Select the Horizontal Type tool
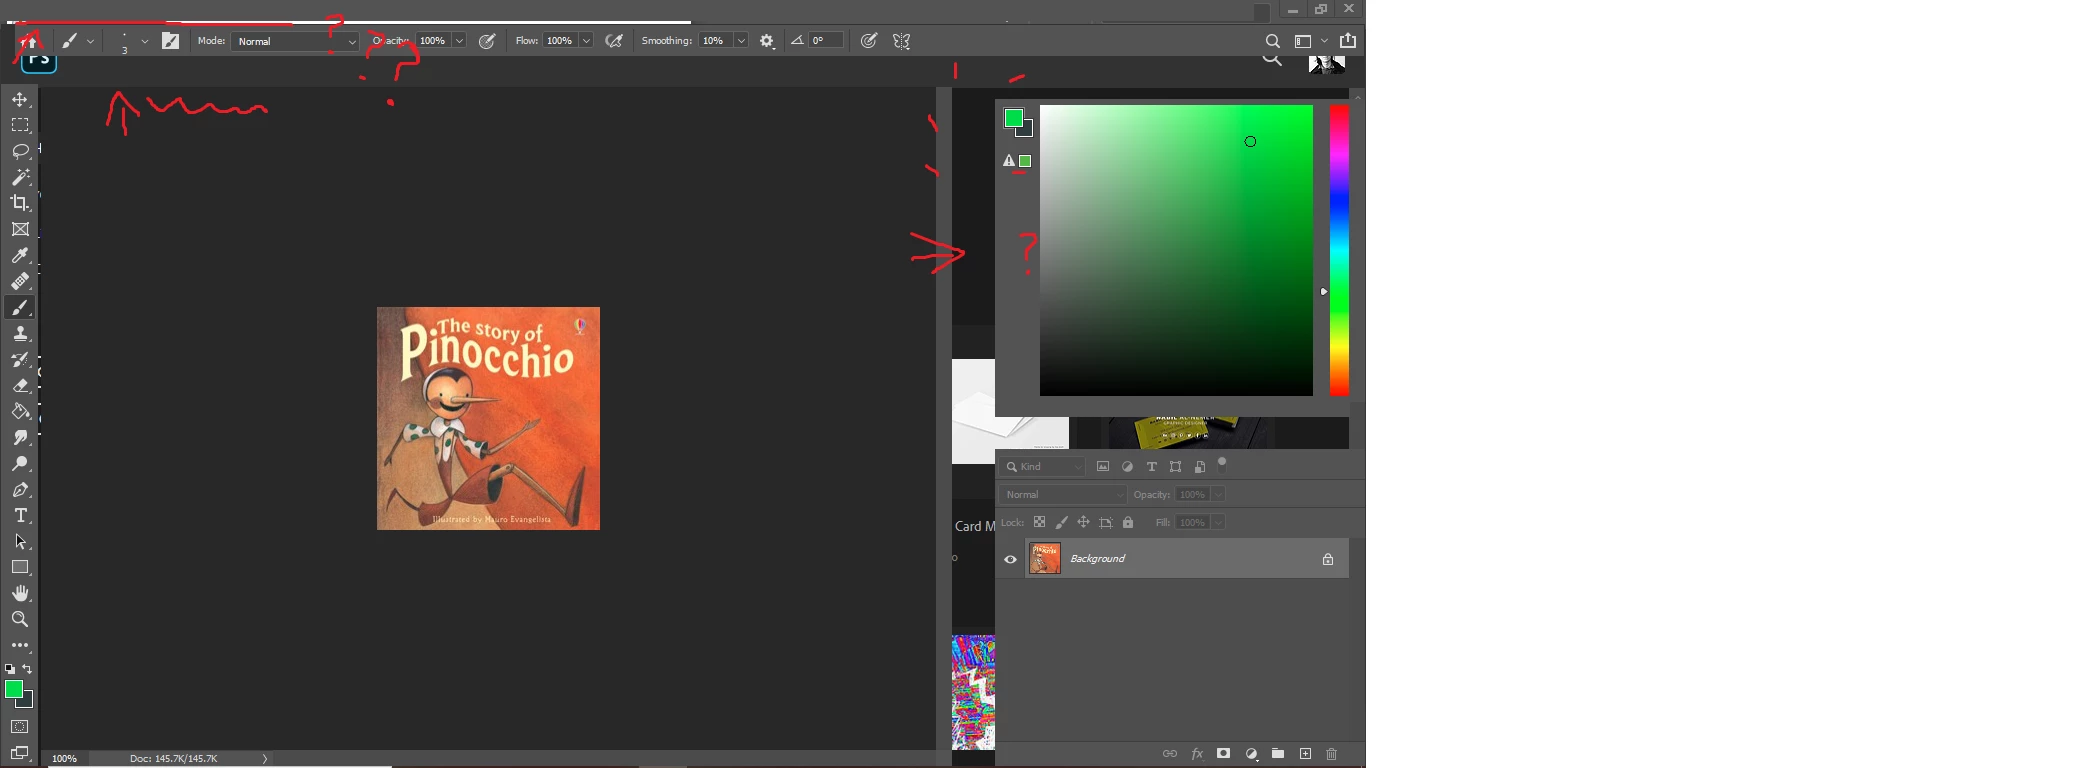This screenshot has height=768, width=2100. (x=20, y=516)
